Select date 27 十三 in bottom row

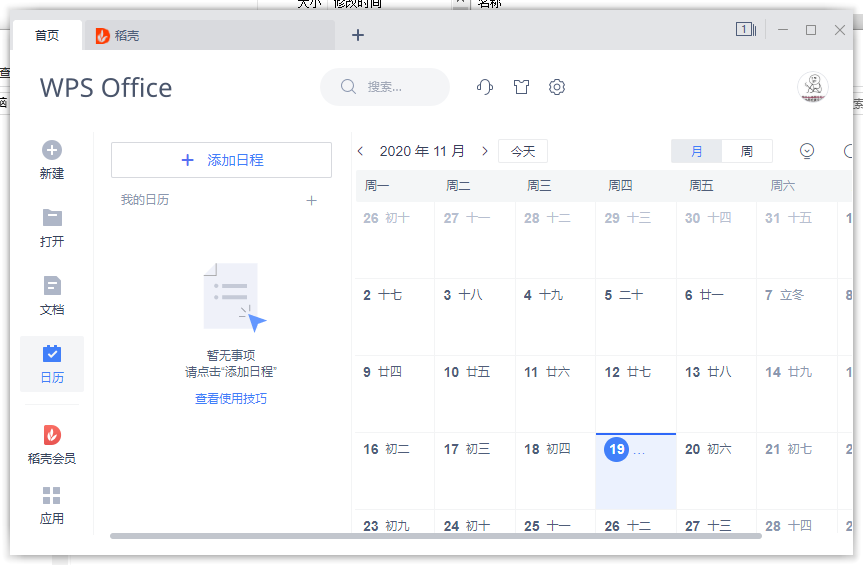(716, 522)
